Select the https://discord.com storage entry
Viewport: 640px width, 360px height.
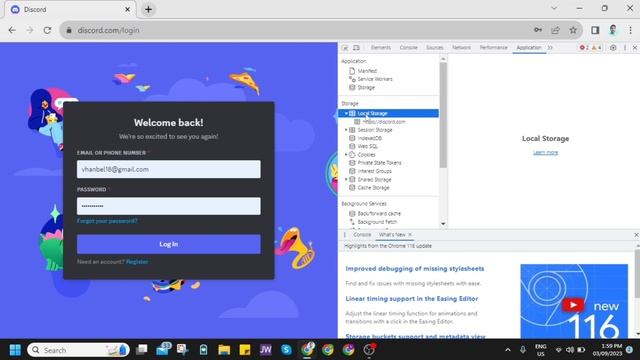pos(384,122)
